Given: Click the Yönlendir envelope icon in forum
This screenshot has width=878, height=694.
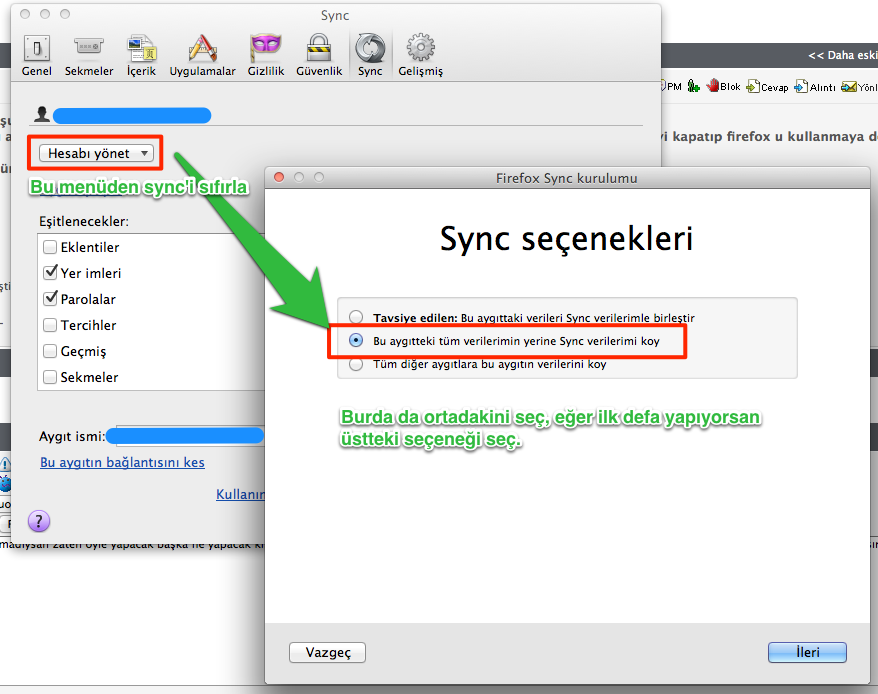Looking at the screenshot, I should pos(849,86).
